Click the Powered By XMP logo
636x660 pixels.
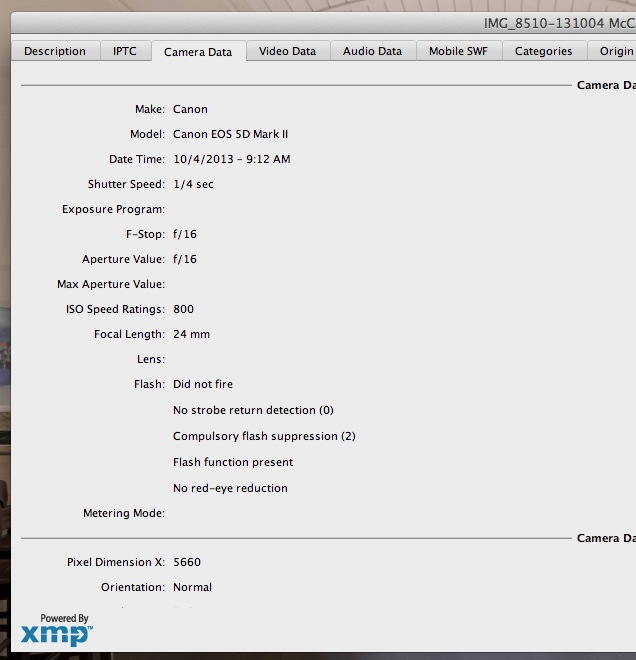point(57,630)
